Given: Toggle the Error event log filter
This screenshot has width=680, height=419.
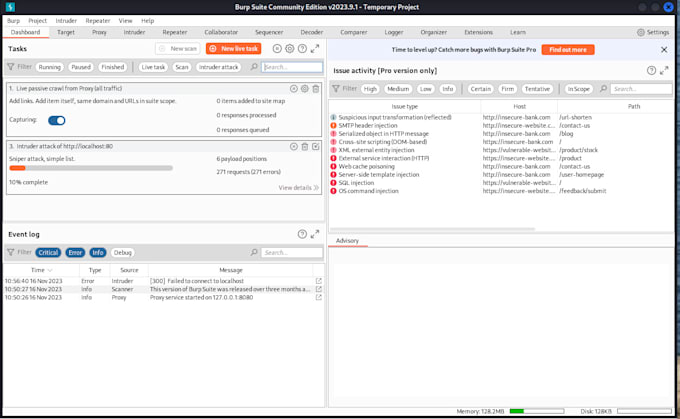Looking at the screenshot, I should (75, 252).
